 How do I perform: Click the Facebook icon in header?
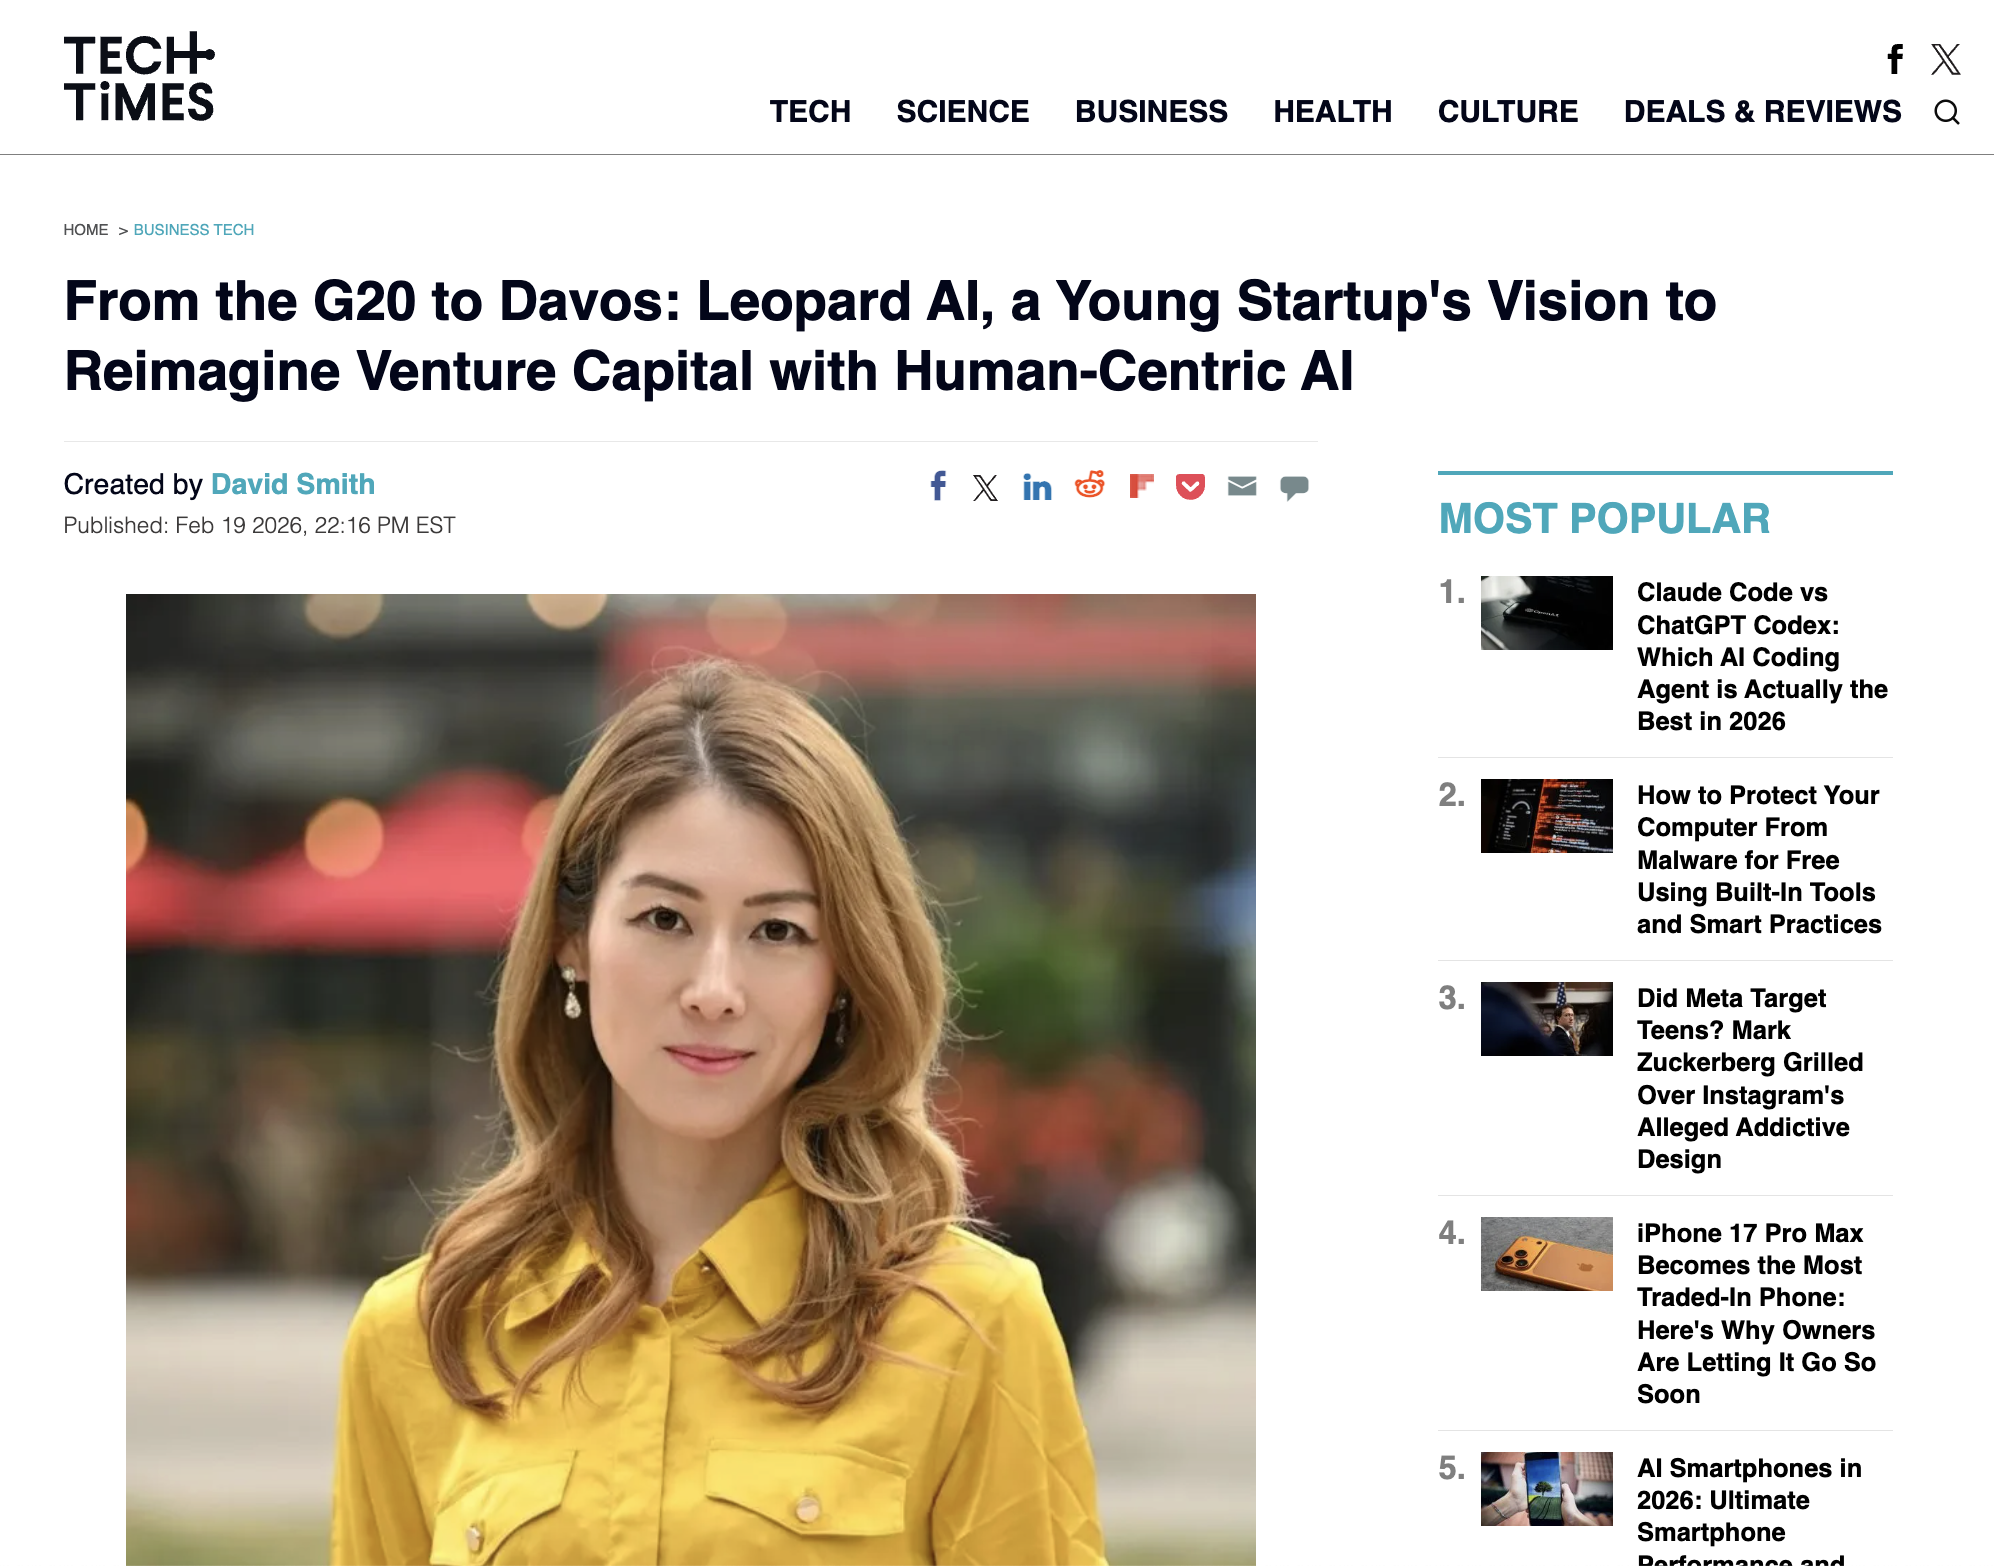click(1894, 60)
